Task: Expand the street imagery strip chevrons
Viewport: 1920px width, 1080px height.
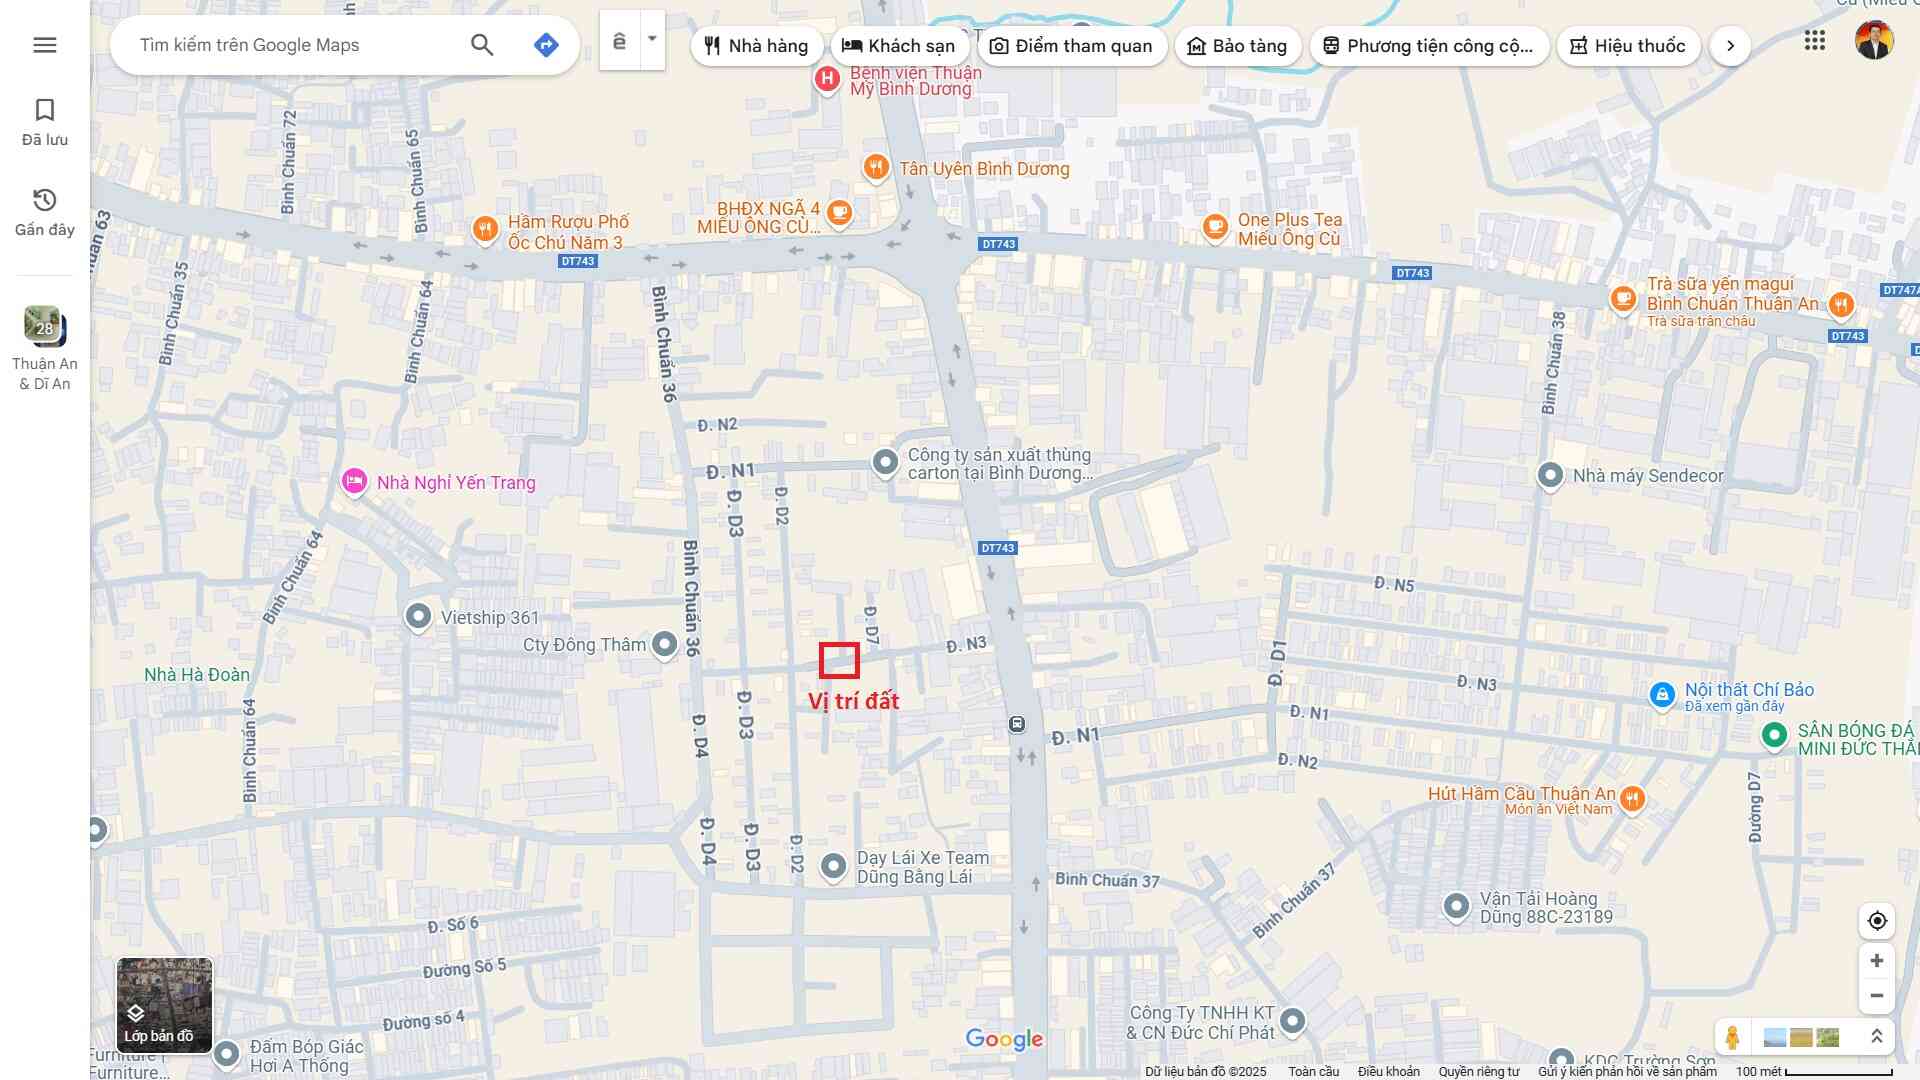Action: coord(1877,1037)
